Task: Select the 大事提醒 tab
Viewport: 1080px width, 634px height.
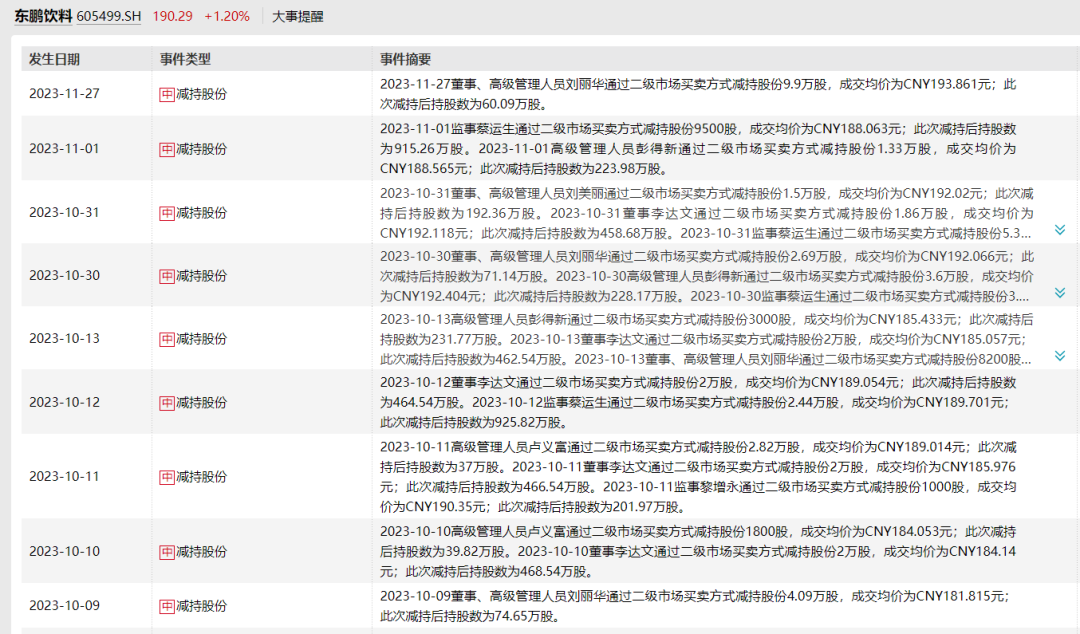Action: point(298,16)
